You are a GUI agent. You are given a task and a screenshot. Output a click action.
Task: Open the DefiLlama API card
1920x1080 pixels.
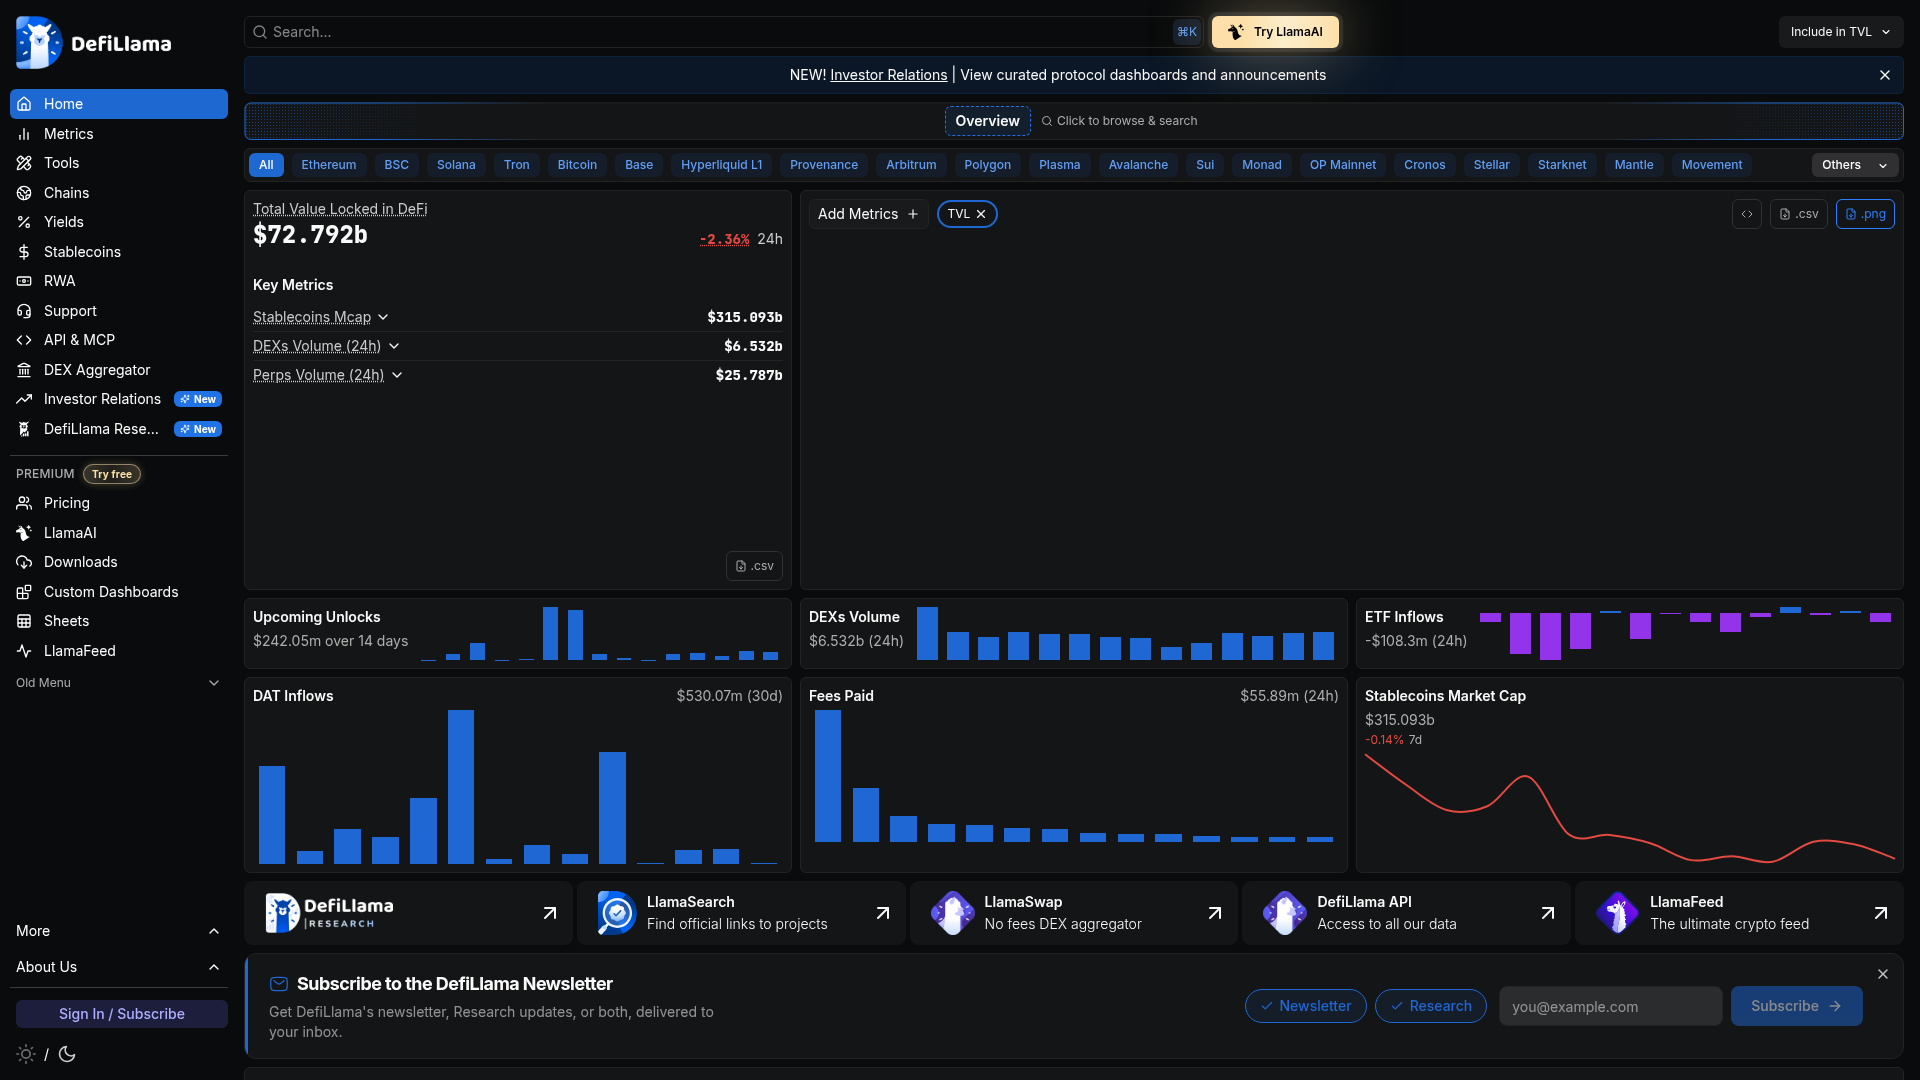[x=1406, y=913]
